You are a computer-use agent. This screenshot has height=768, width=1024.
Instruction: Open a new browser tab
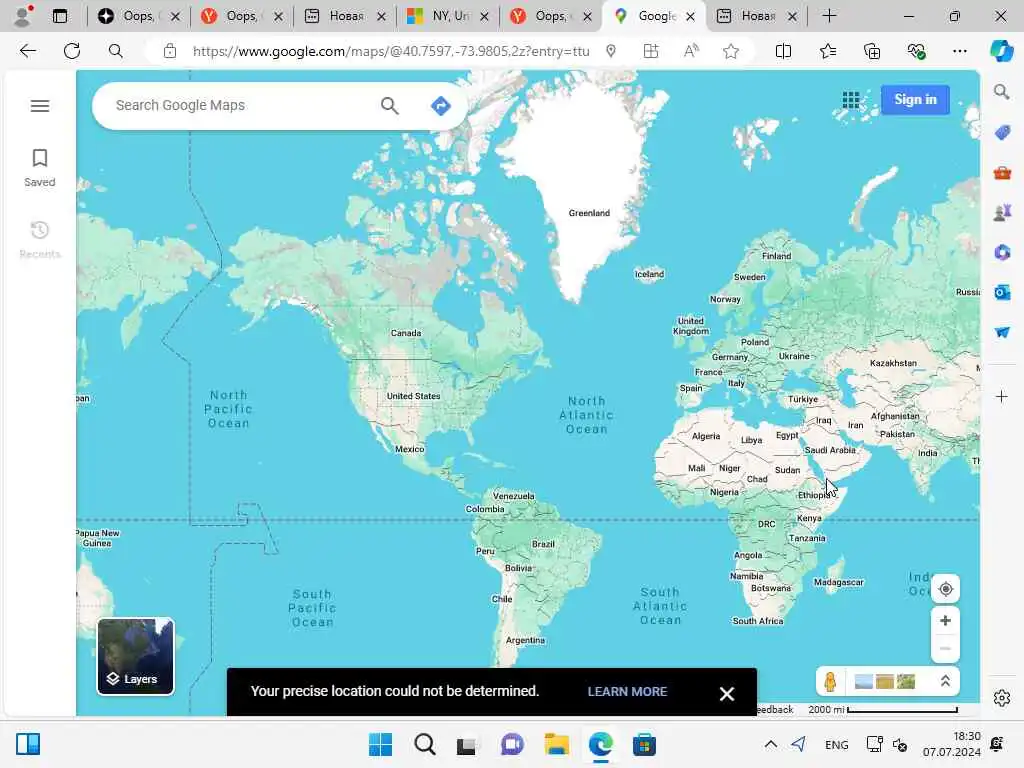829,16
